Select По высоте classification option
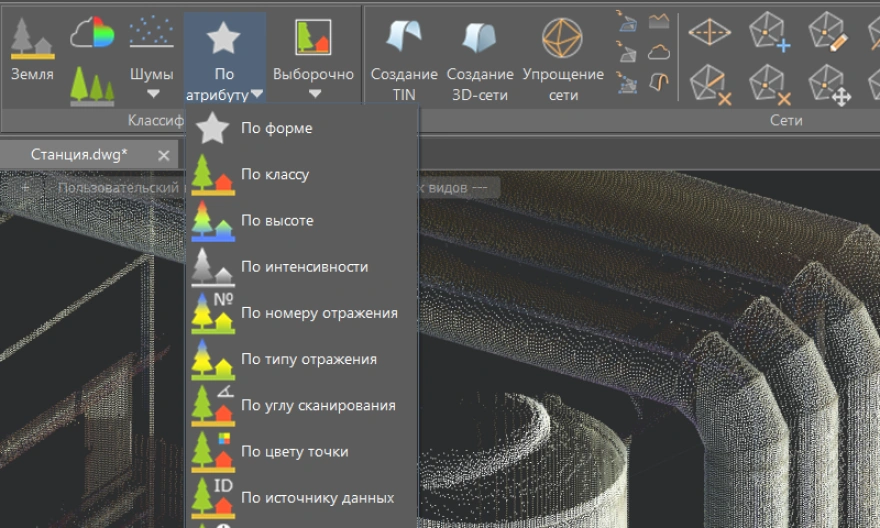Image resolution: width=880 pixels, height=528 pixels. [x=277, y=221]
